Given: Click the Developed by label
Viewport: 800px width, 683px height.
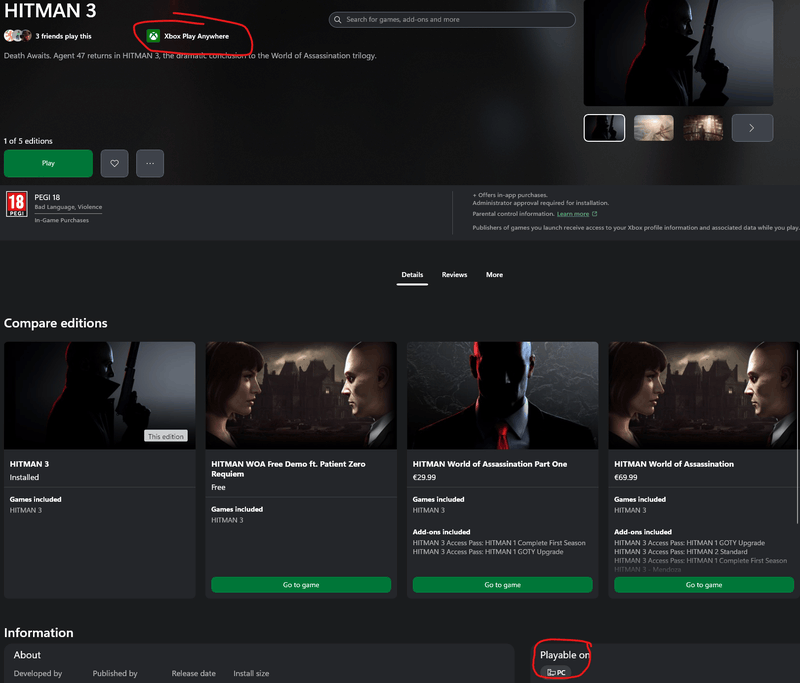Looking at the screenshot, I should pyautogui.click(x=38, y=673).
